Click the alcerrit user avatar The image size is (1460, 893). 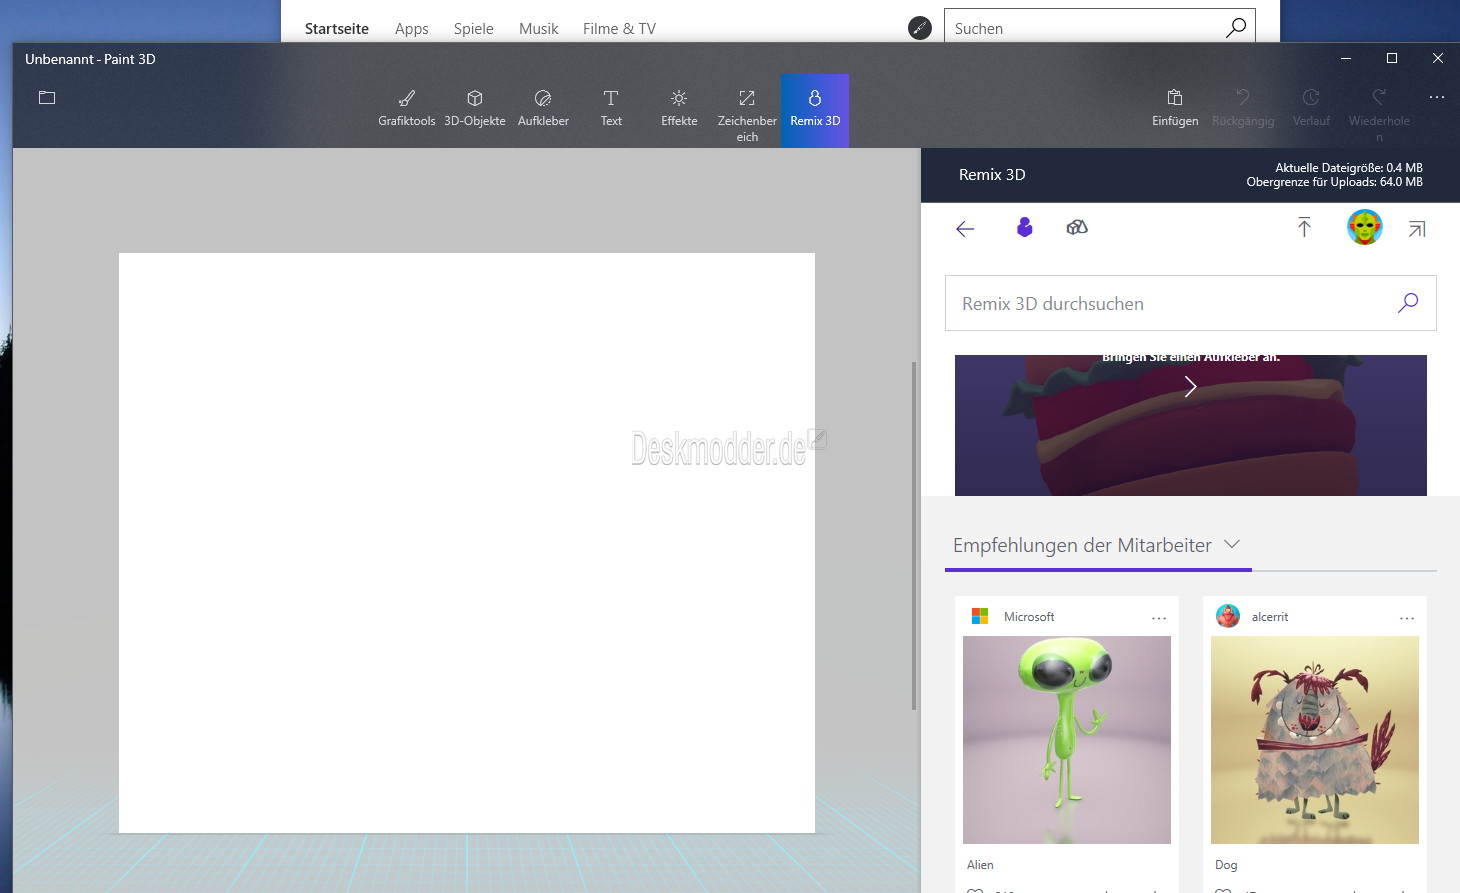pyautogui.click(x=1228, y=616)
